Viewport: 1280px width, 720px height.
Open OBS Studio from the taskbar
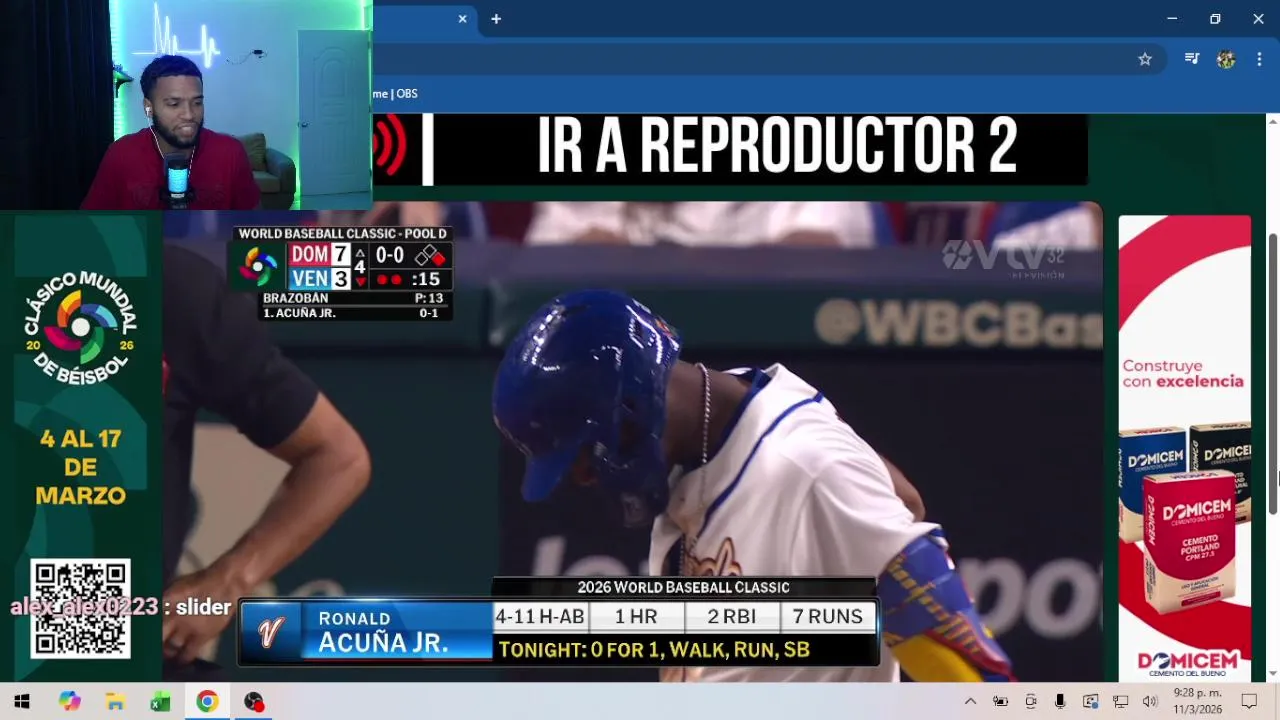(254, 701)
